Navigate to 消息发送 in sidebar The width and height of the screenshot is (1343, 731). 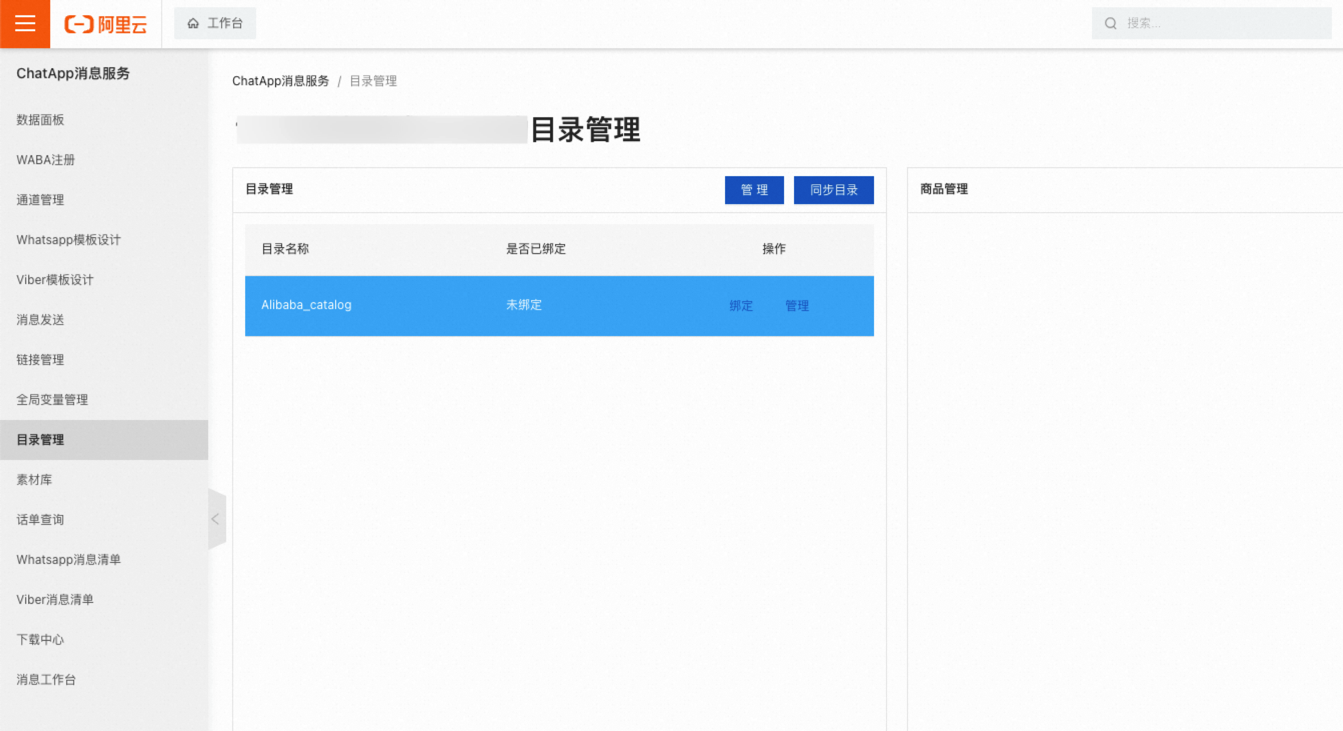[x=40, y=320]
